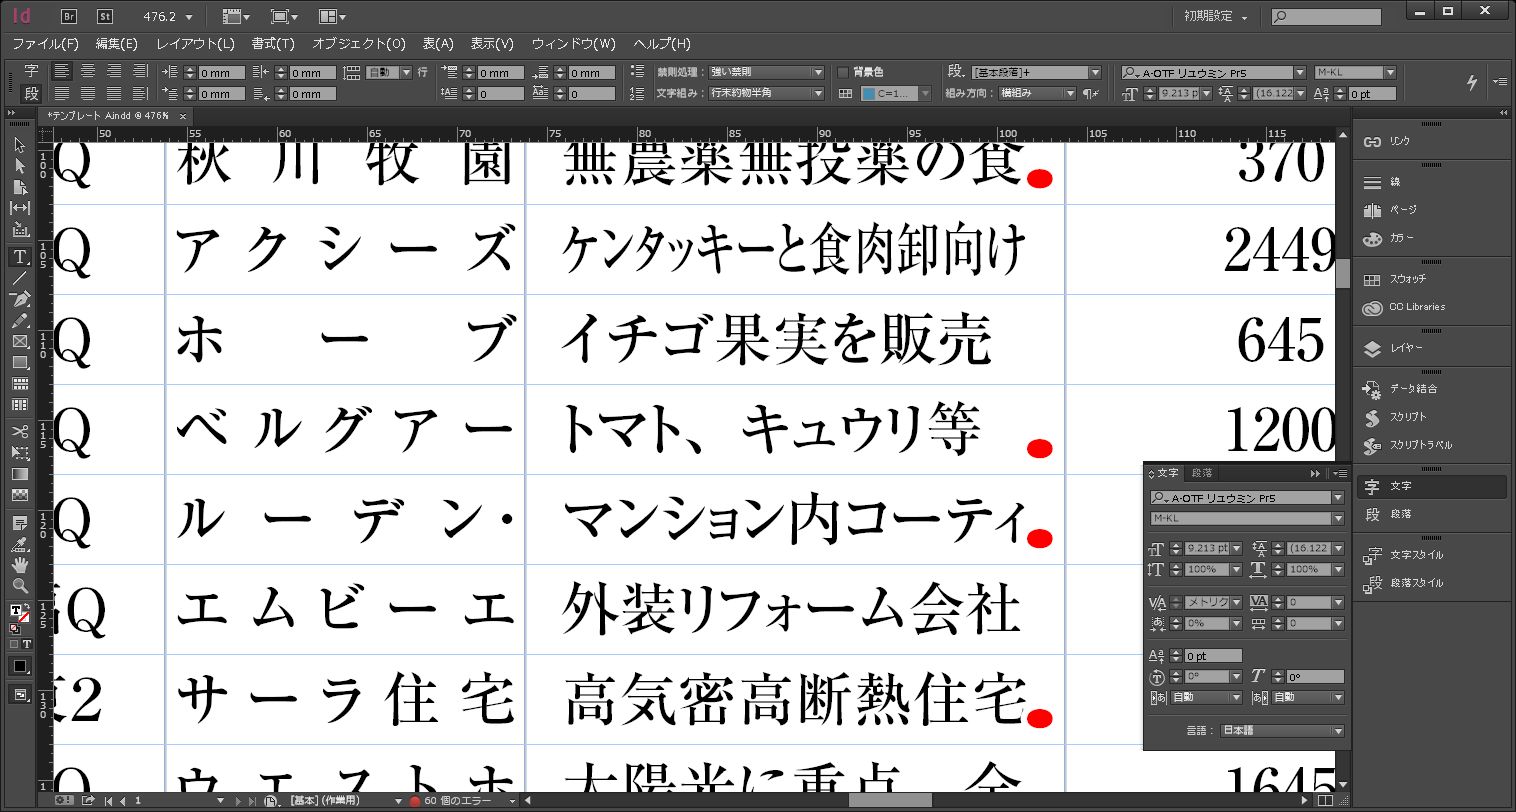Launch Adobe Bridge with Br button
The image size is (1516, 812).
[x=69, y=16]
